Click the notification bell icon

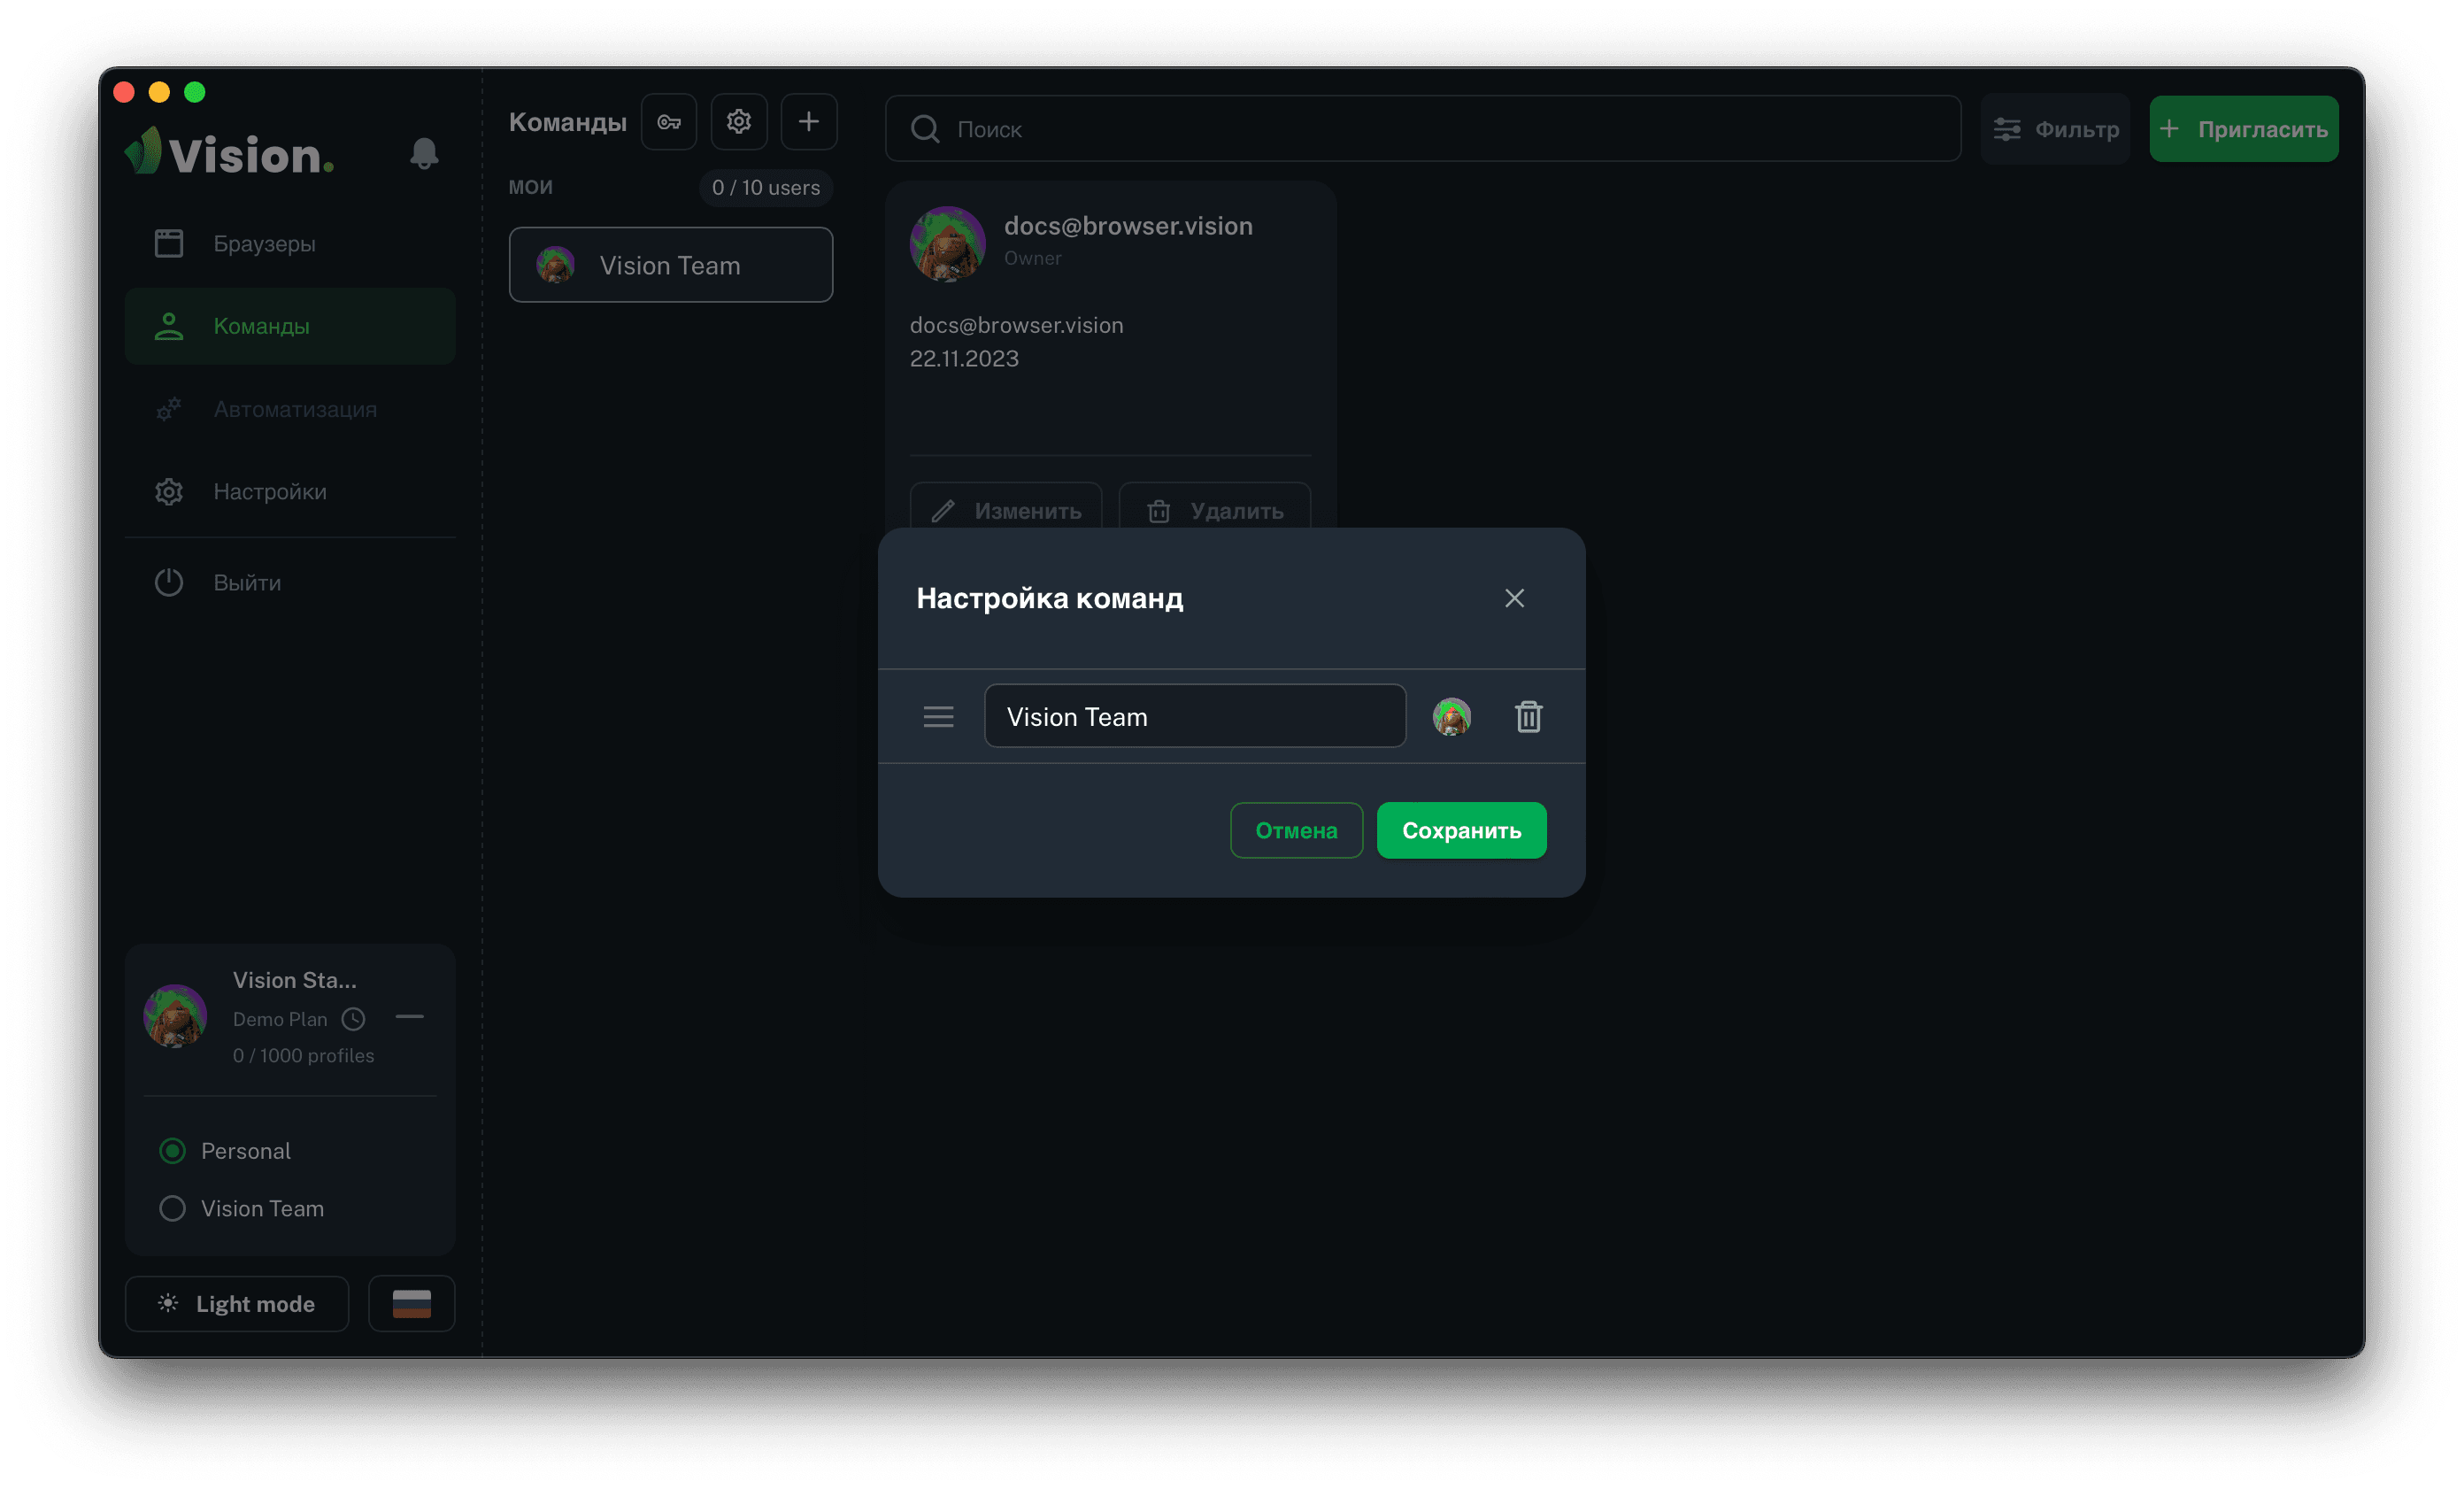pyautogui.click(x=424, y=153)
